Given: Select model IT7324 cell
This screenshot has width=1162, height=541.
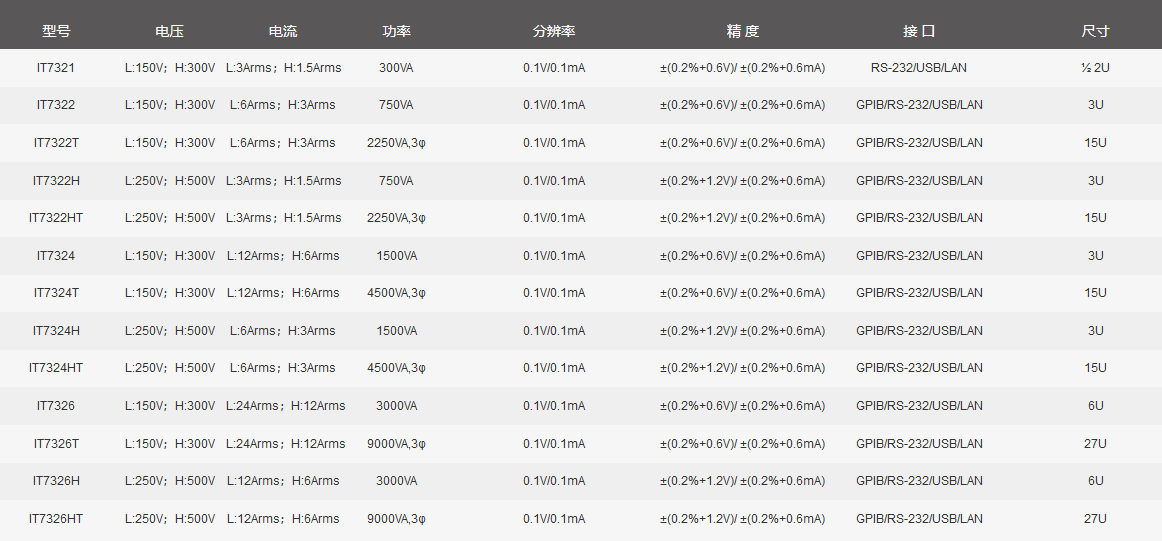Looking at the screenshot, I should point(56,256).
